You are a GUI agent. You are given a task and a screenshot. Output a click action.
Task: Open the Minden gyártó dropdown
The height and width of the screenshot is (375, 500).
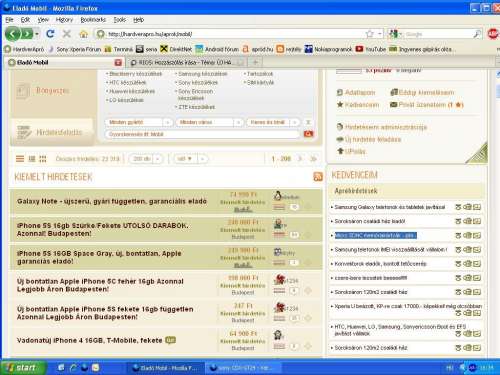point(138,122)
